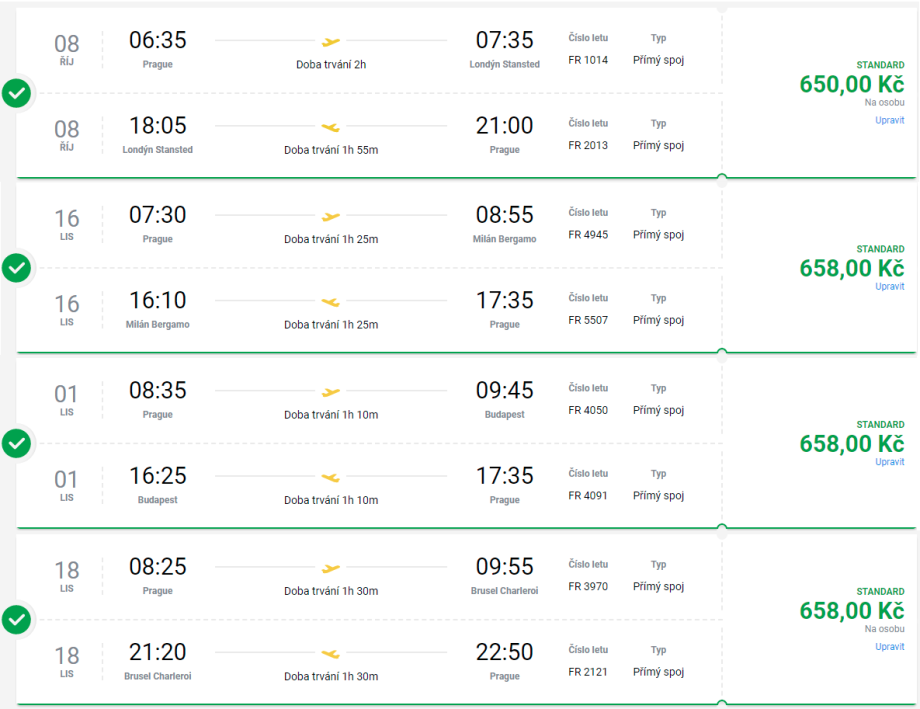920x709 pixels.
Task: Toggle the green checkmark for the Milán Bergamo trip
Action: [x=16, y=268]
